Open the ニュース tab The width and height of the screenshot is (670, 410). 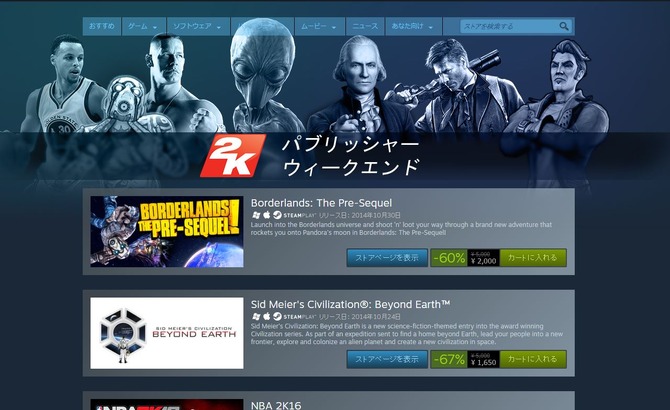click(365, 26)
